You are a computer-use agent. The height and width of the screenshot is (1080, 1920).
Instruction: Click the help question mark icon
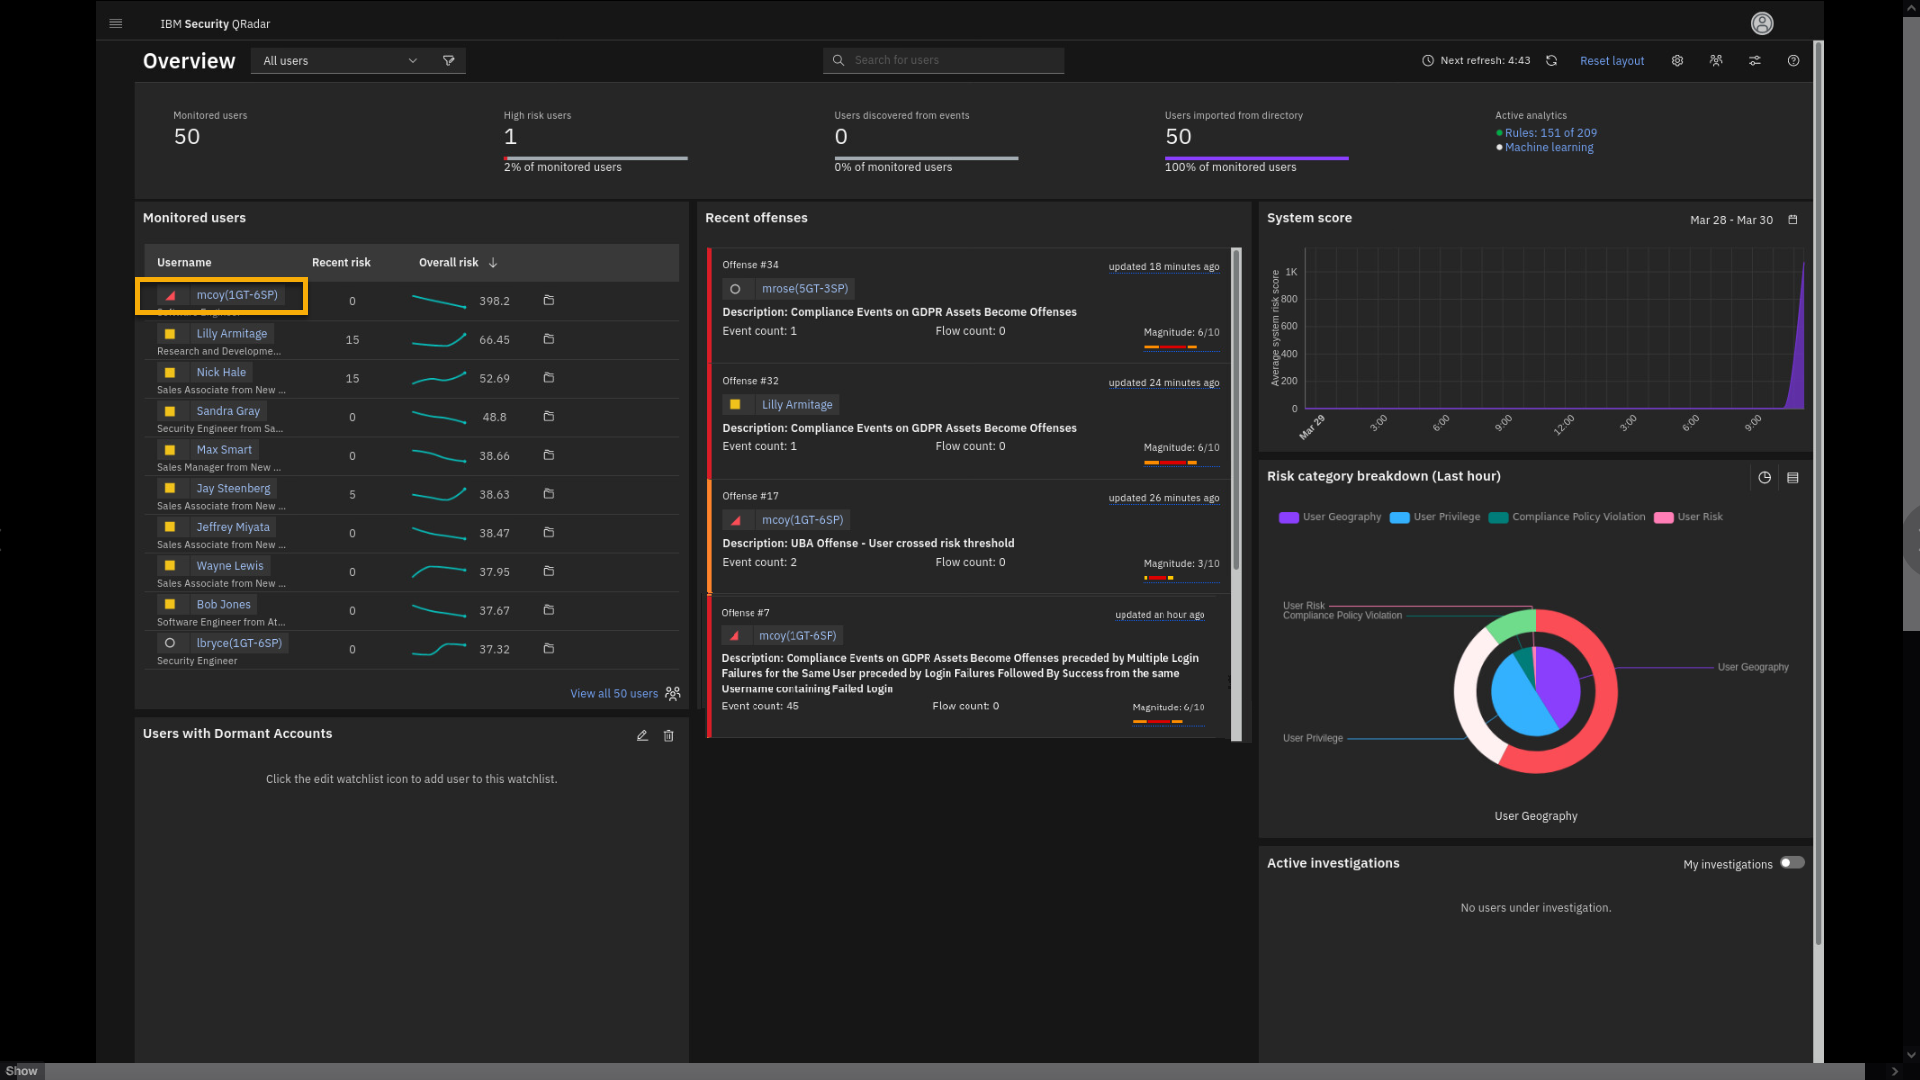tap(1793, 61)
